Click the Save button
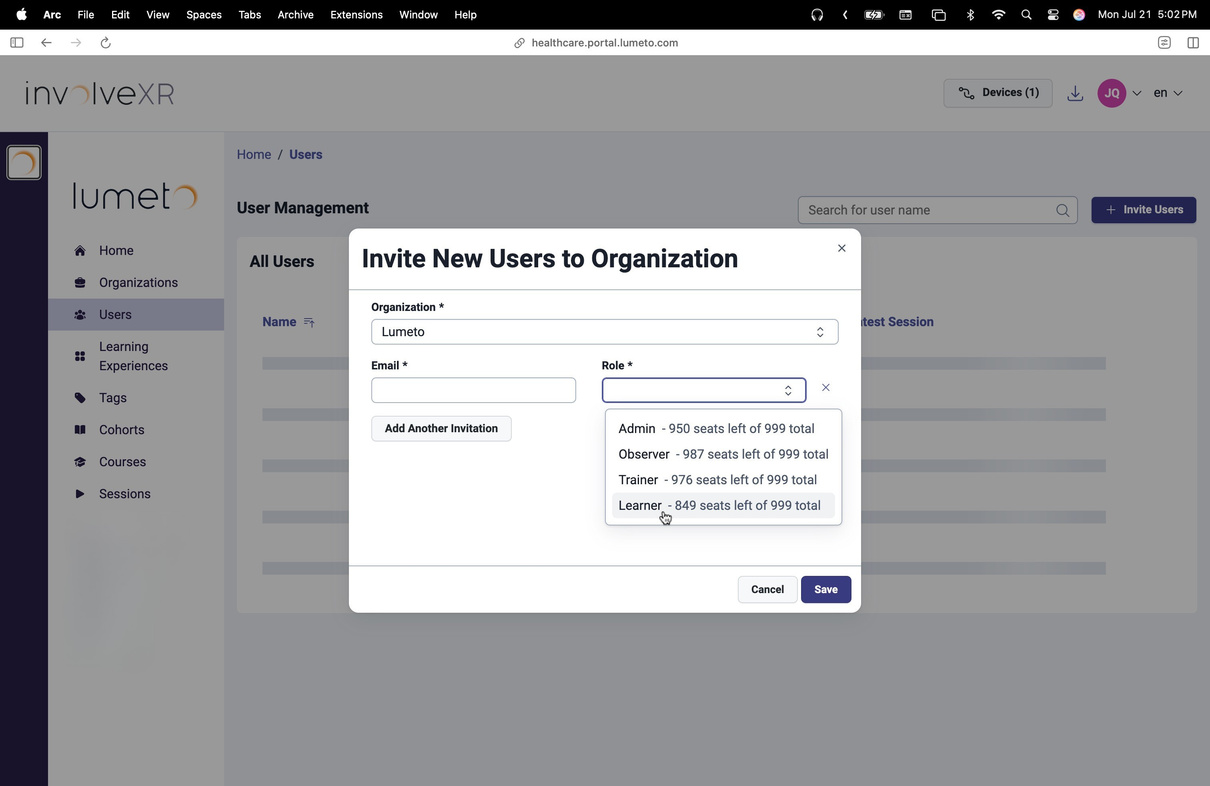 pos(826,590)
